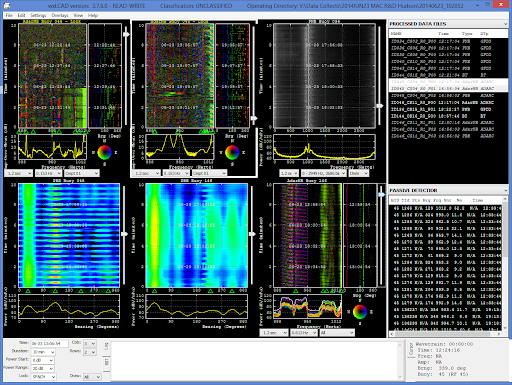Screen dimensions: 512x385
Task: Select the highlighted AdaptNB file row in list
Action: point(448,82)
